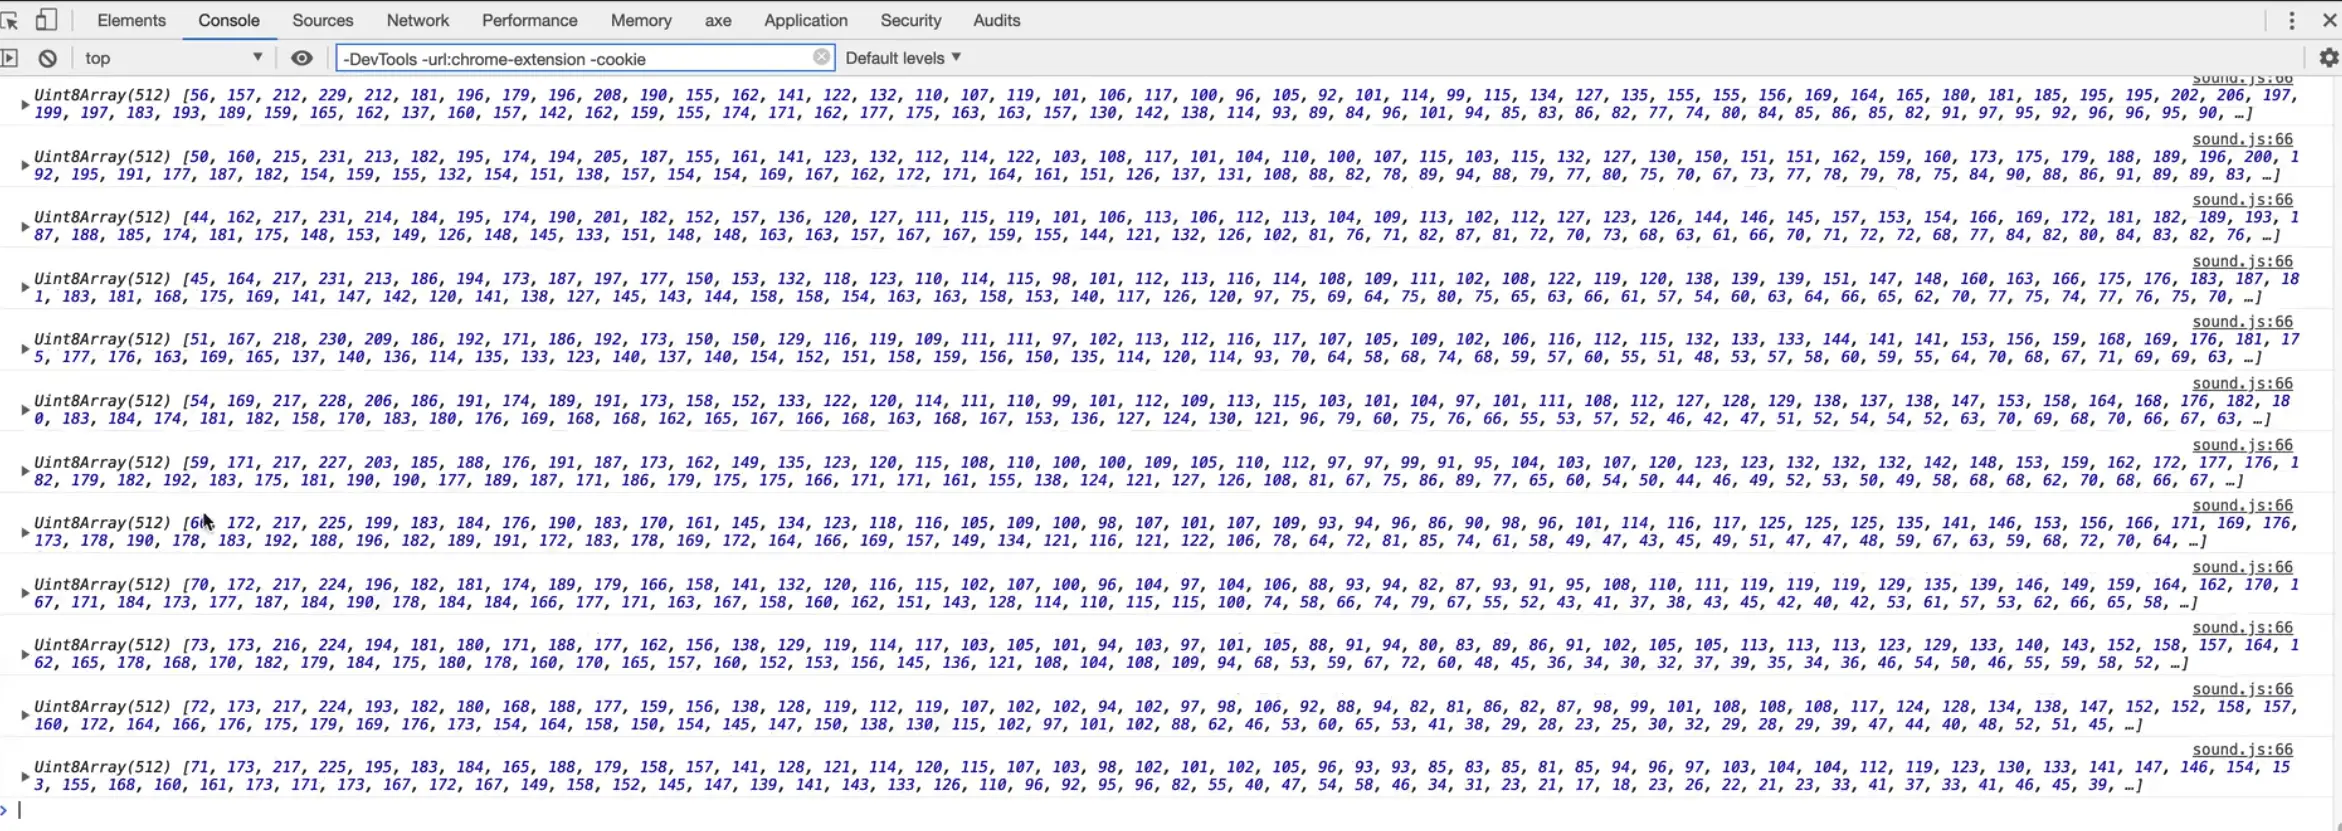Close the DevTools panel
The width and height of the screenshot is (2342, 831).
[x=2329, y=20]
